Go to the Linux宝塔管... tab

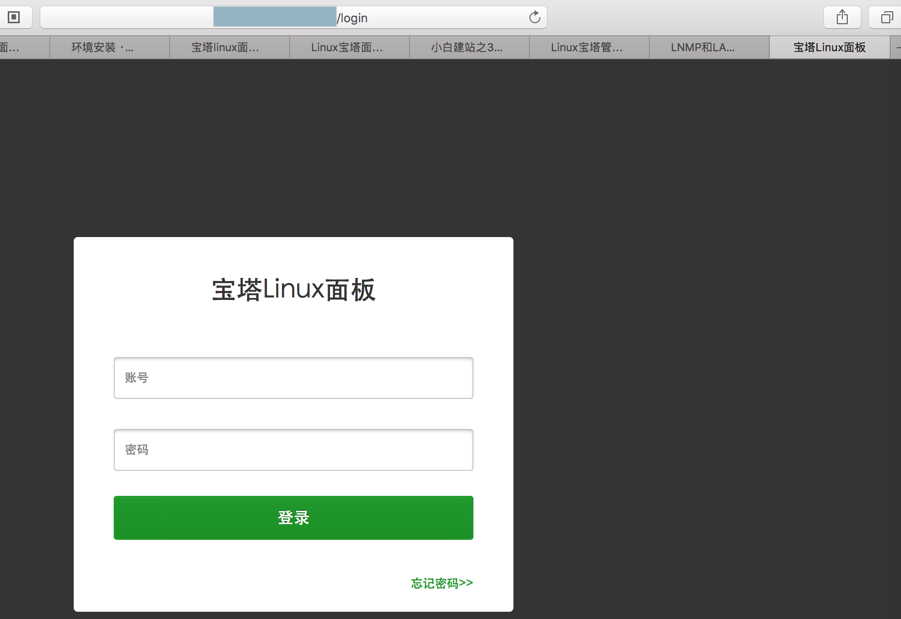589,47
